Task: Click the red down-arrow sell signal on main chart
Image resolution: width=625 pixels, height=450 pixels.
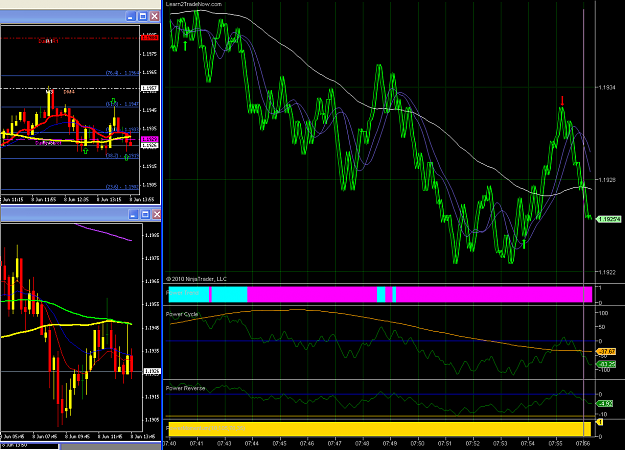Action: [562, 100]
